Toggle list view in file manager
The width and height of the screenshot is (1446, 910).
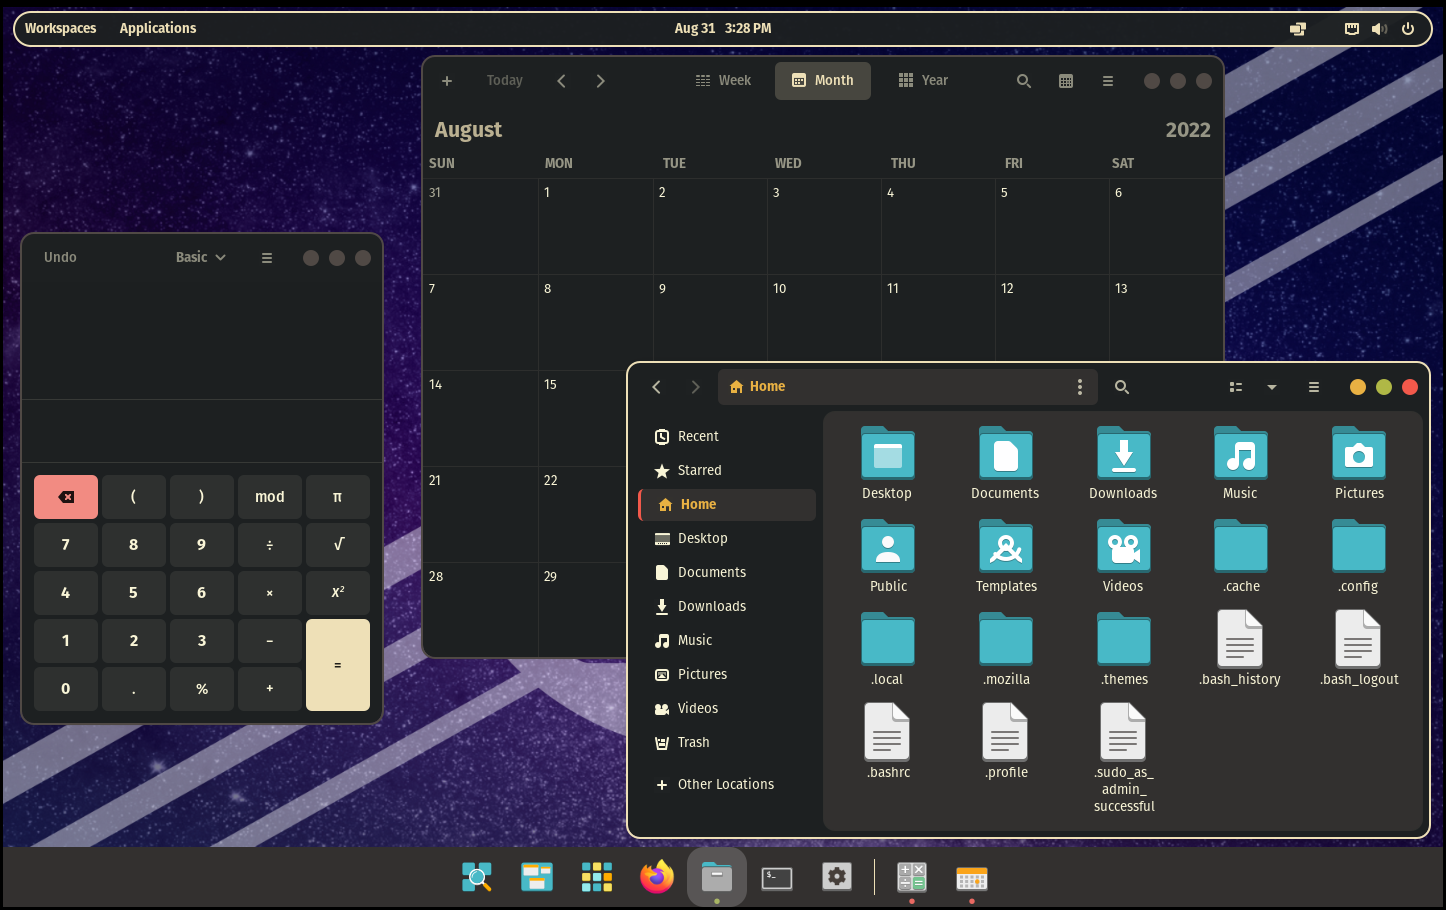coord(1236,387)
